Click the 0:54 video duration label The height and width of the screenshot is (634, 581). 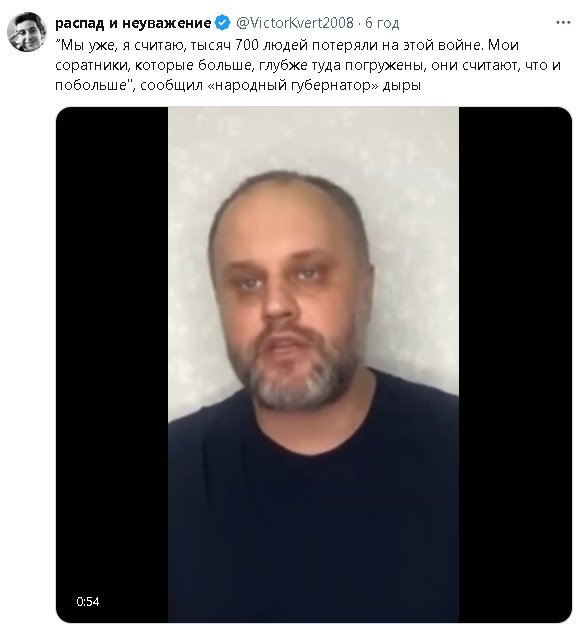click(x=88, y=601)
